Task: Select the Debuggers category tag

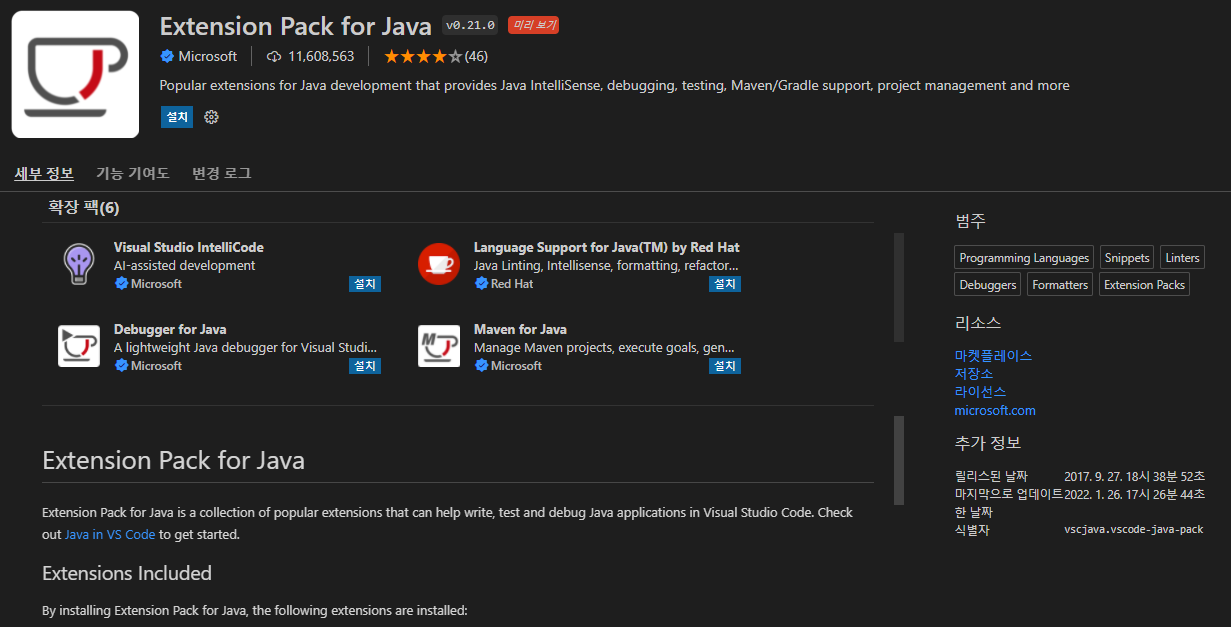Action: point(987,285)
